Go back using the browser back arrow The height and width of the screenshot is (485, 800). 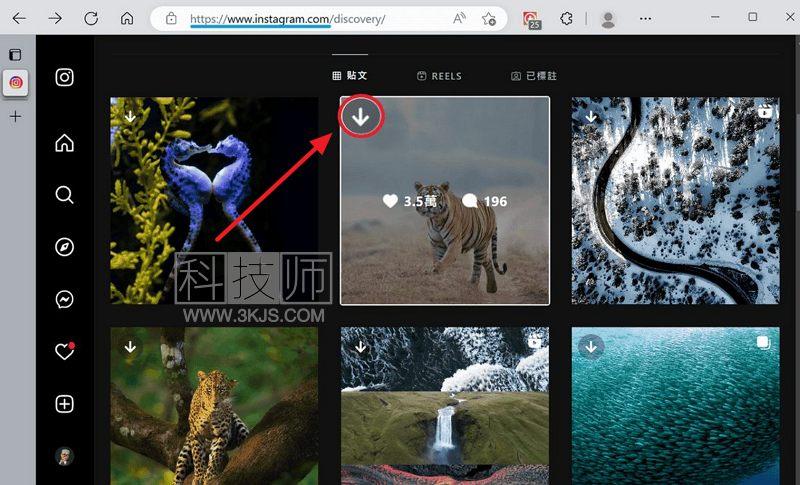click(x=19, y=19)
